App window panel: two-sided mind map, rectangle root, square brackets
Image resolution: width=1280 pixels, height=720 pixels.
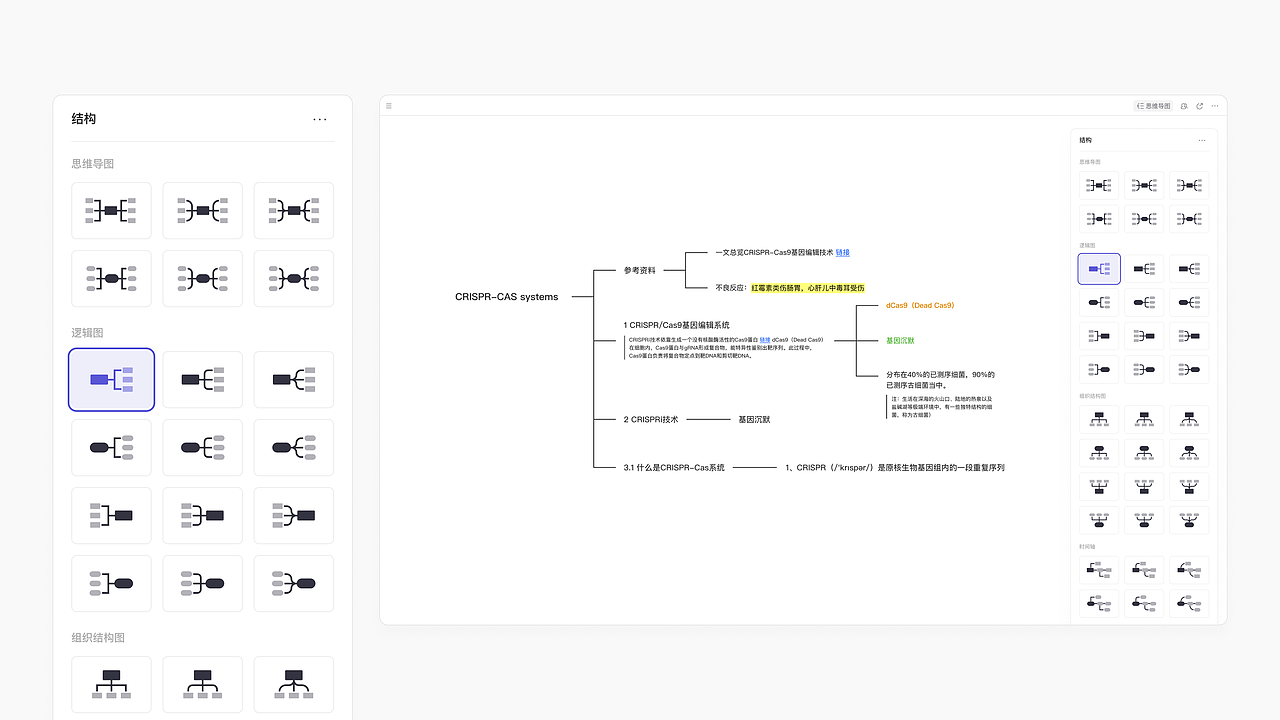(x=1099, y=185)
